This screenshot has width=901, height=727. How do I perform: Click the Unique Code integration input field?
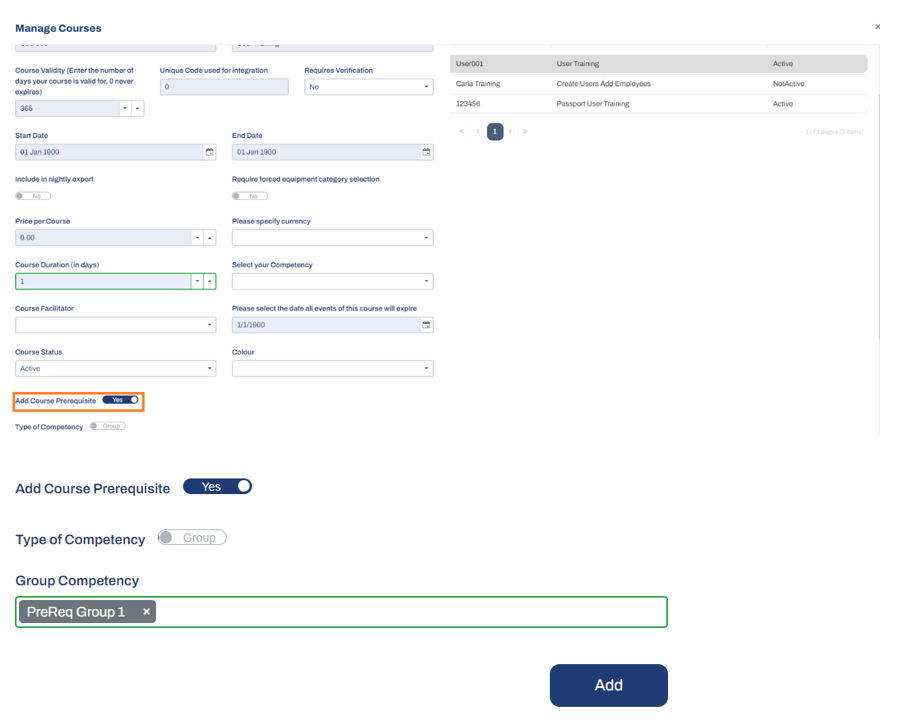point(224,87)
